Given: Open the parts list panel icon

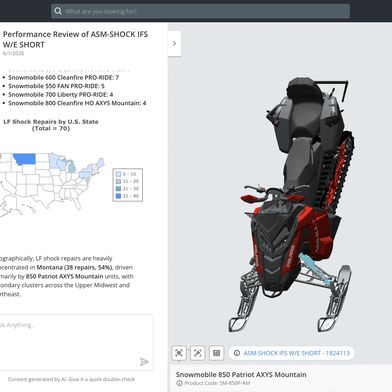Looking at the screenshot, I should point(216,353).
